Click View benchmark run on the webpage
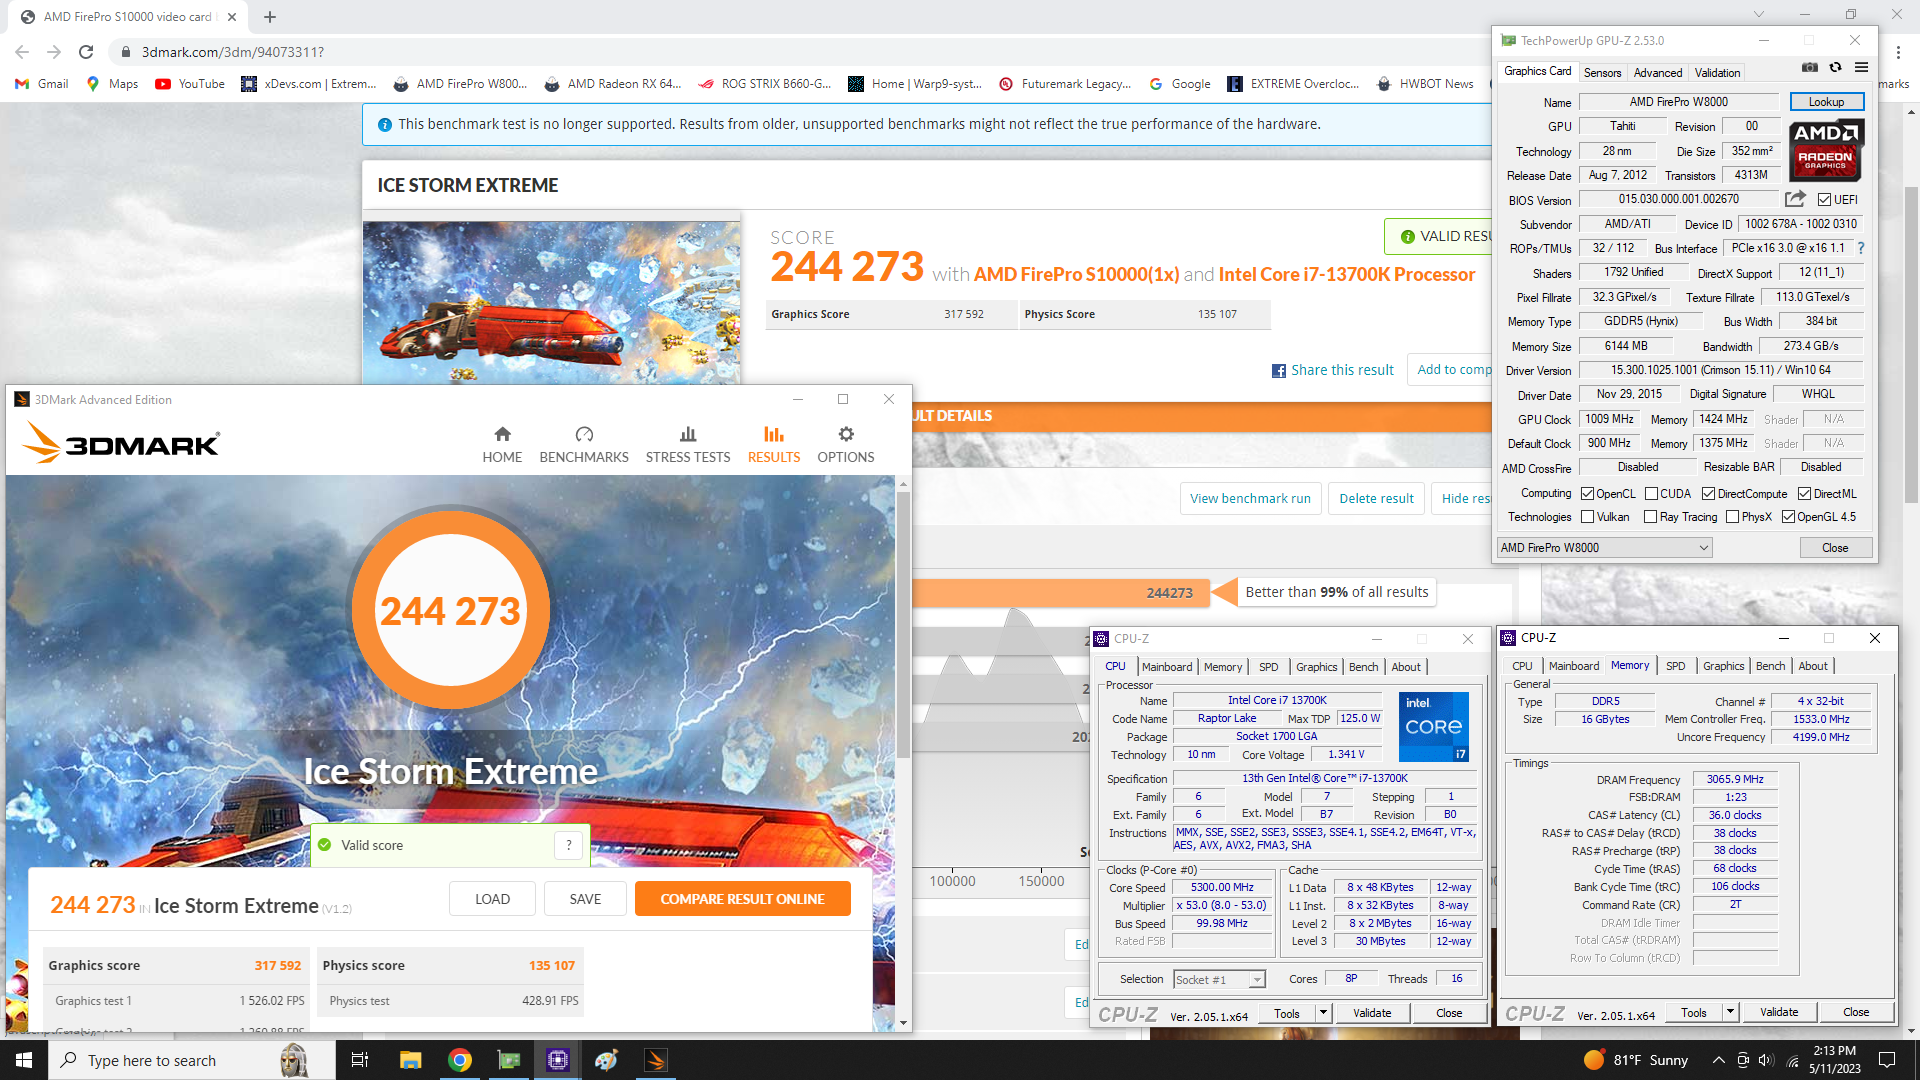Image resolution: width=1920 pixels, height=1080 pixels. [x=1250, y=499]
